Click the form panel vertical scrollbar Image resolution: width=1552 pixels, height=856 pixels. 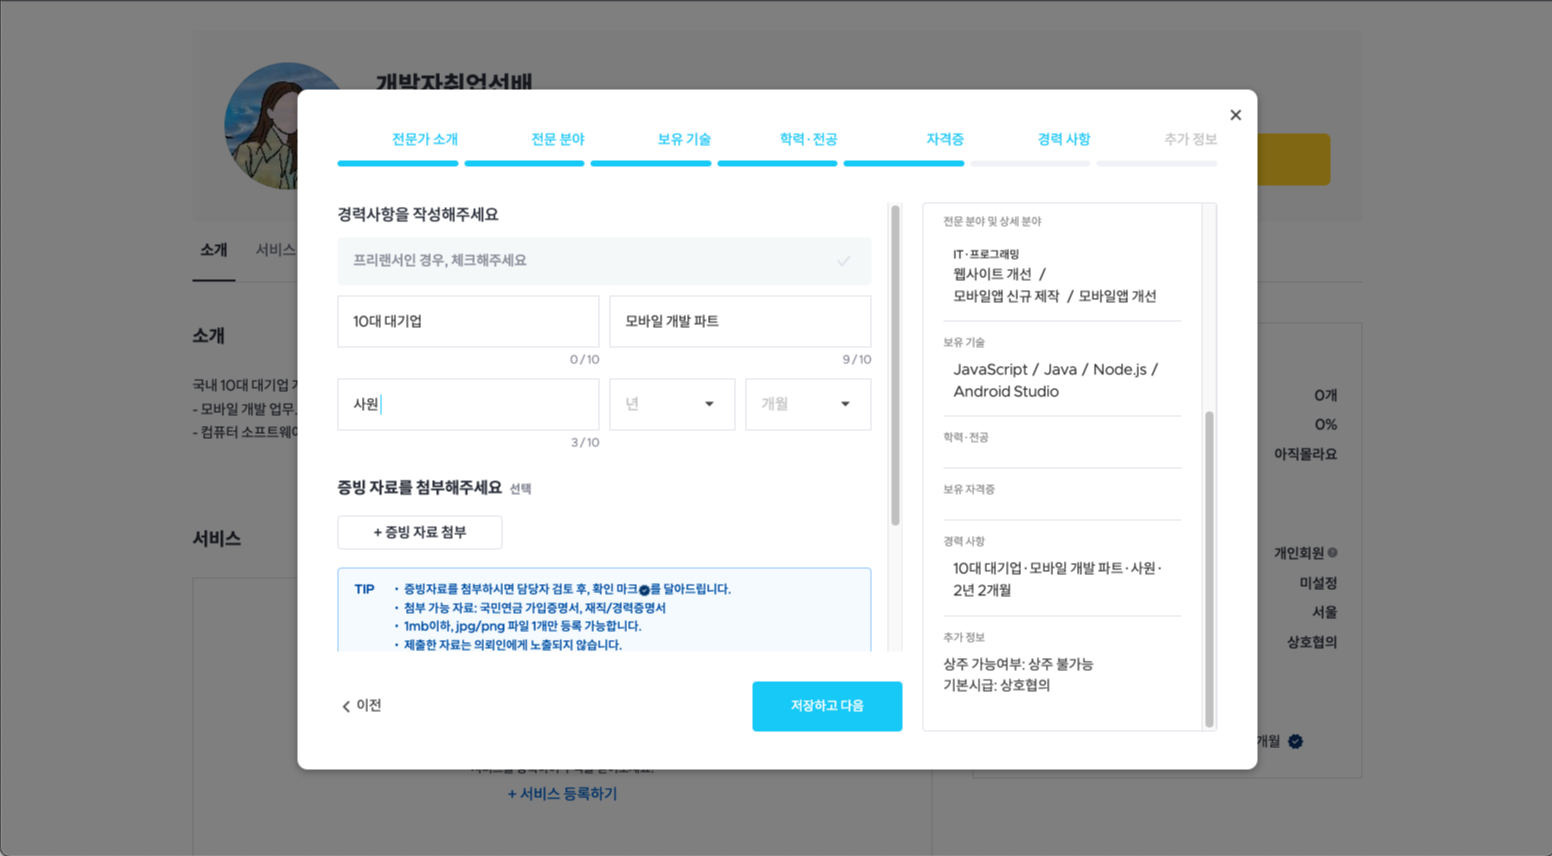pyautogui.click(x=895, y=365)
